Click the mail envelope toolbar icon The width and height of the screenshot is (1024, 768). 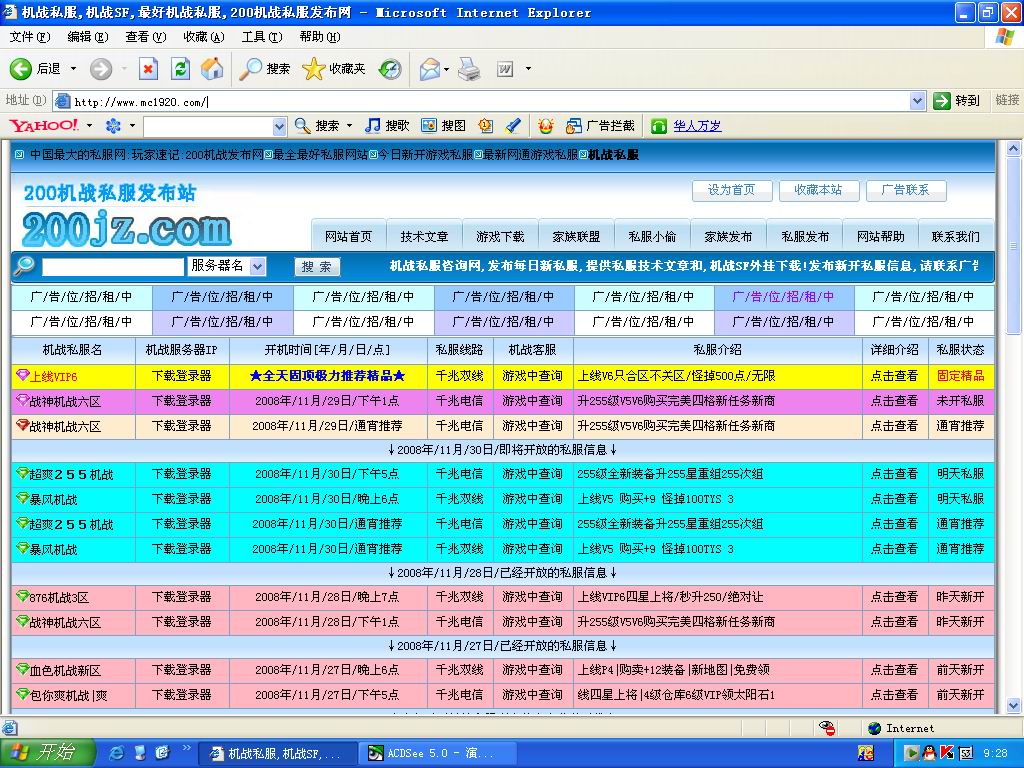point(428,69)
